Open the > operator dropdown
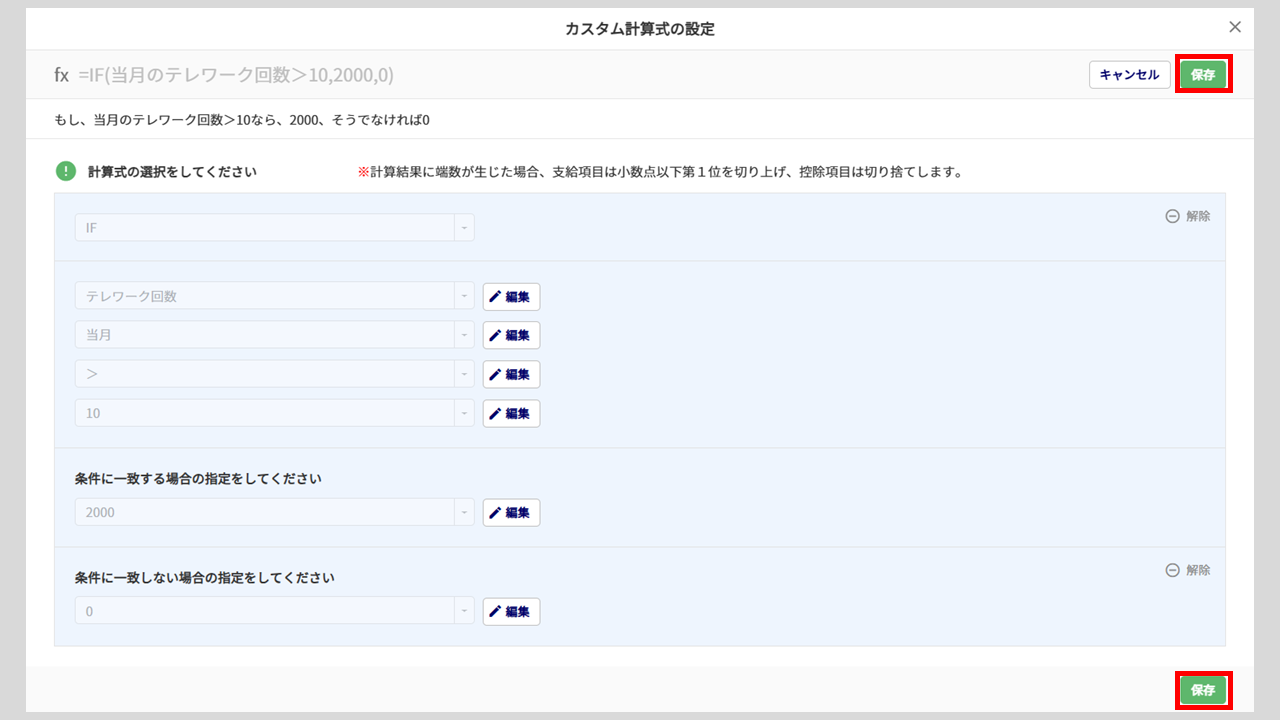Image resolution: width=1280 pixels, height=720 pixels. pos(275,374)
